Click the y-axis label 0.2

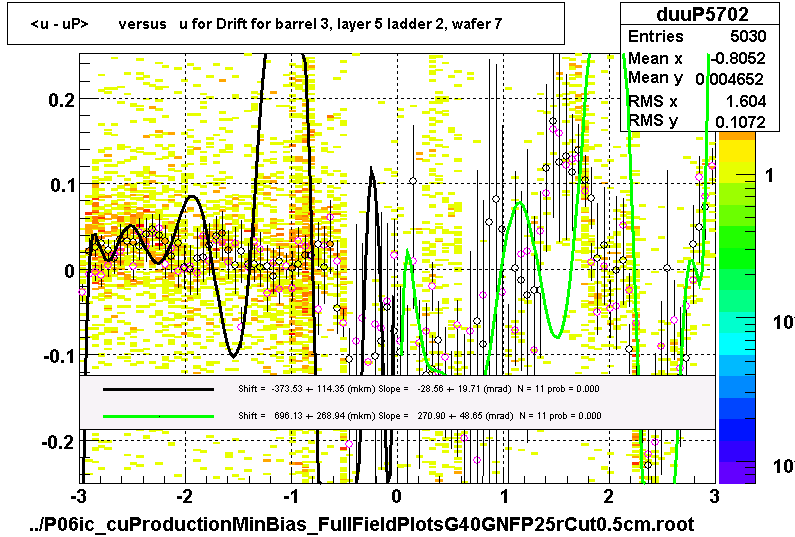(62, 100)
